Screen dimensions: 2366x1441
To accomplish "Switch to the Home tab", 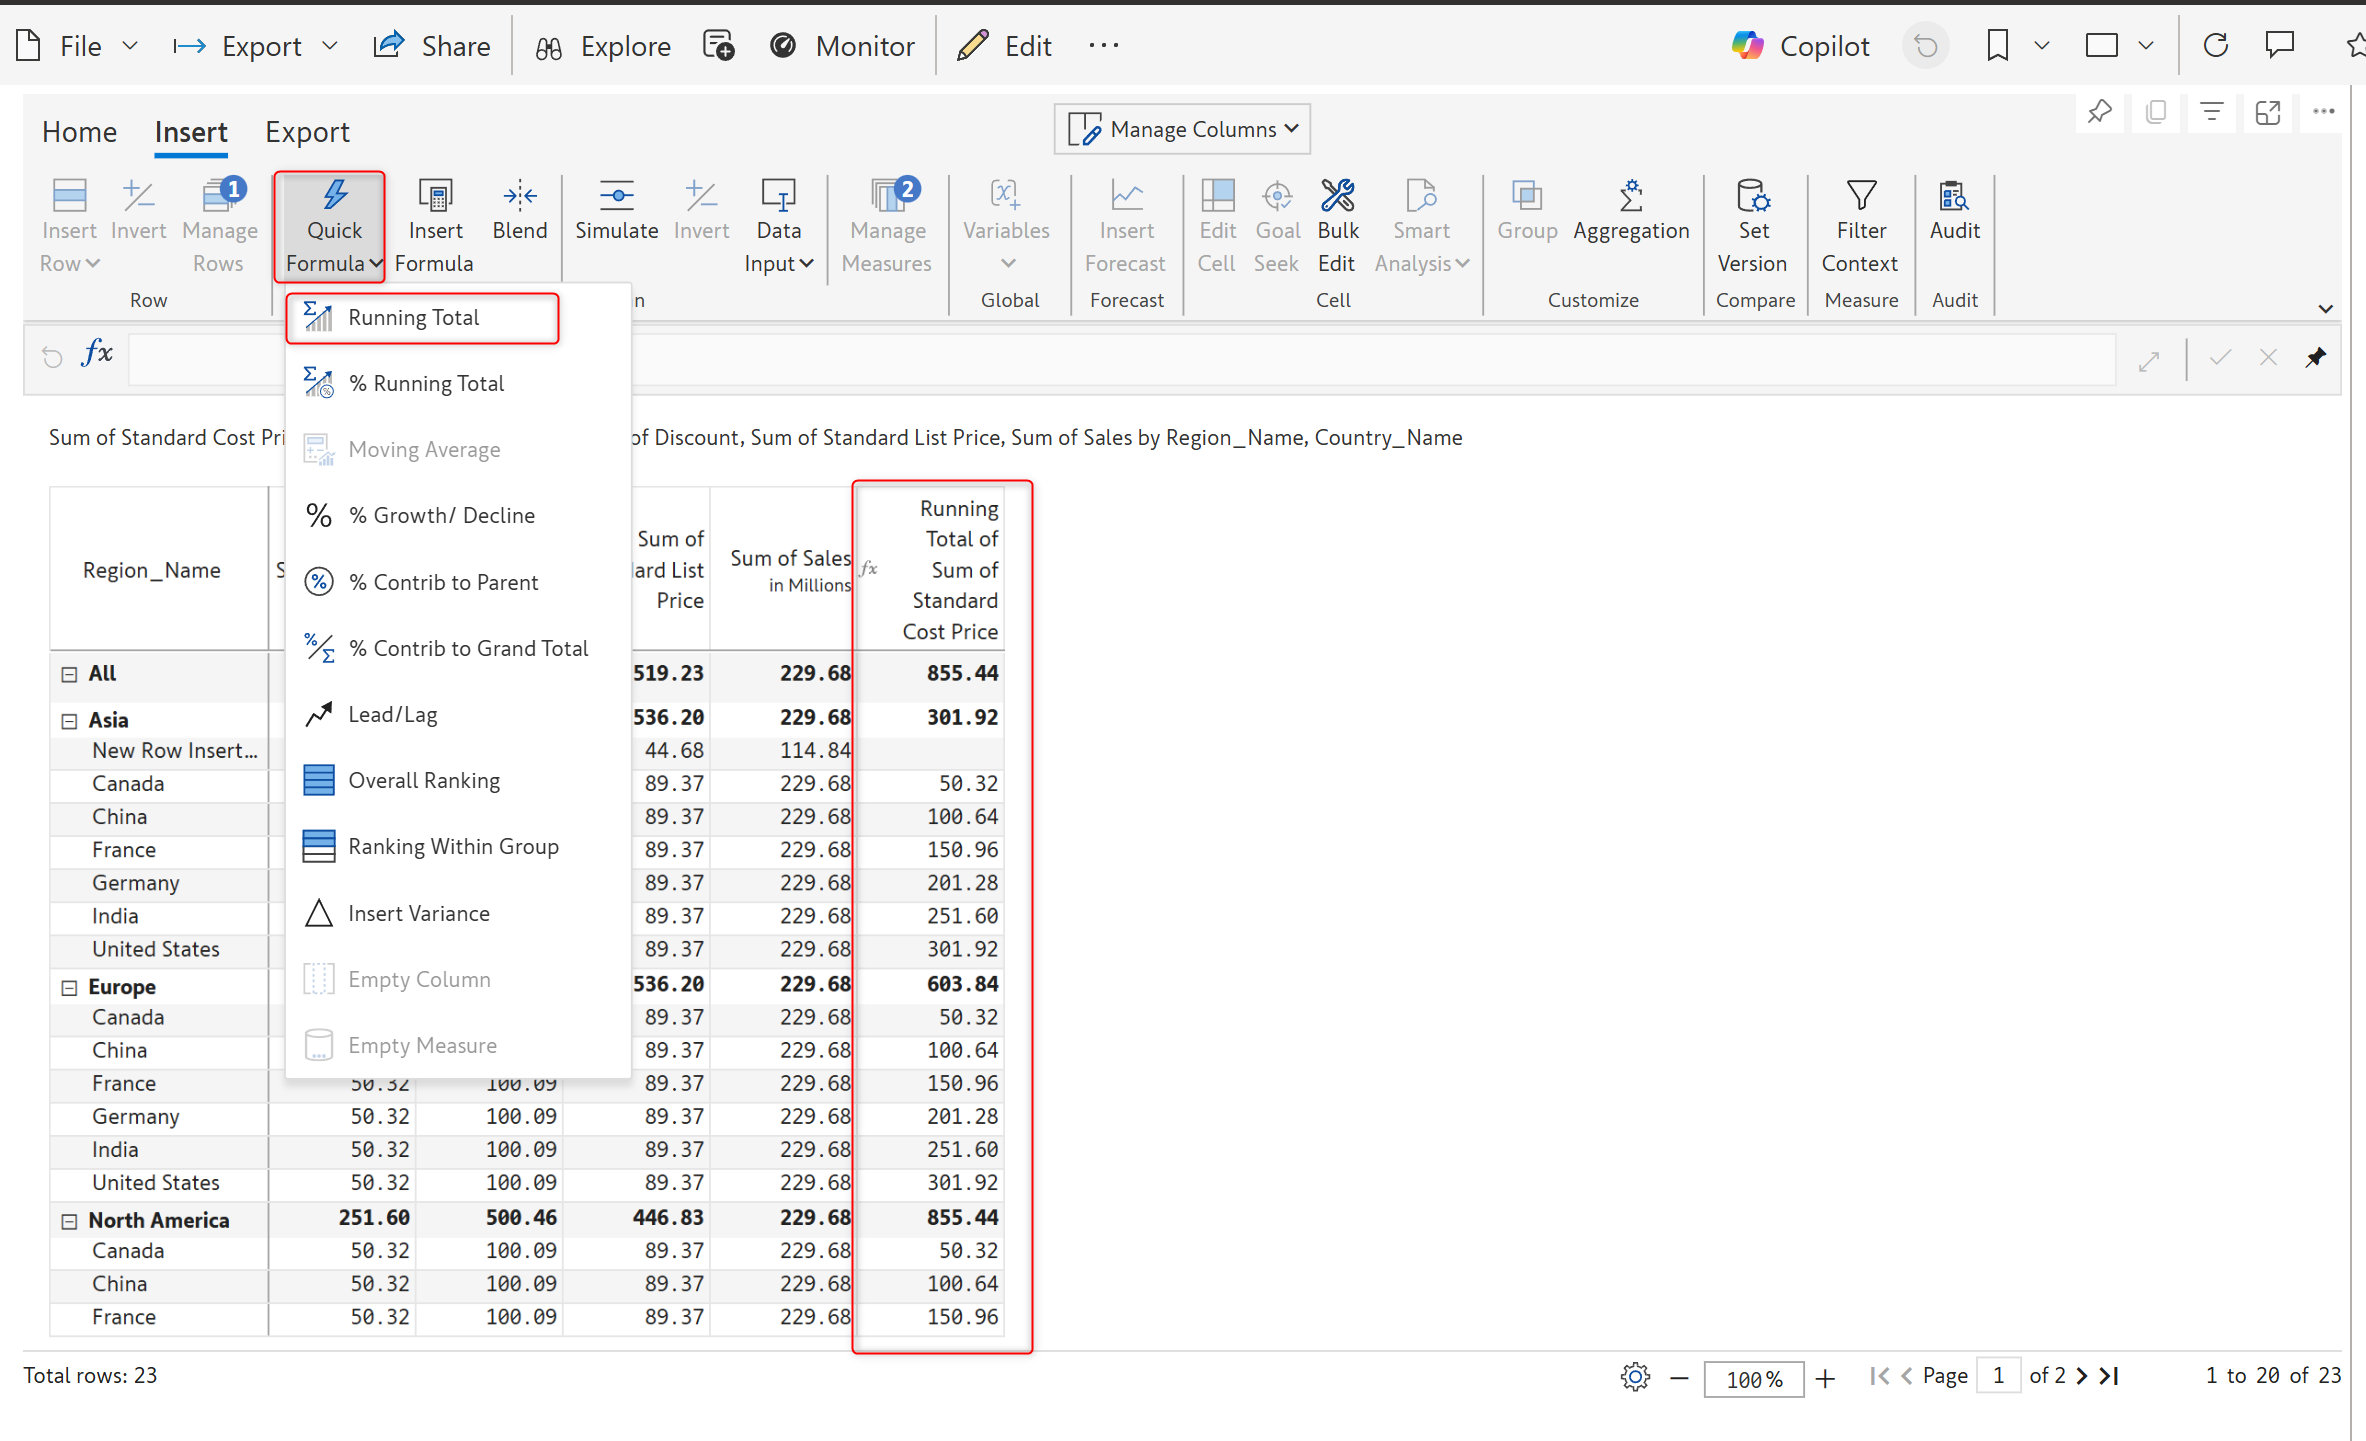I will [x=79, y=132].
